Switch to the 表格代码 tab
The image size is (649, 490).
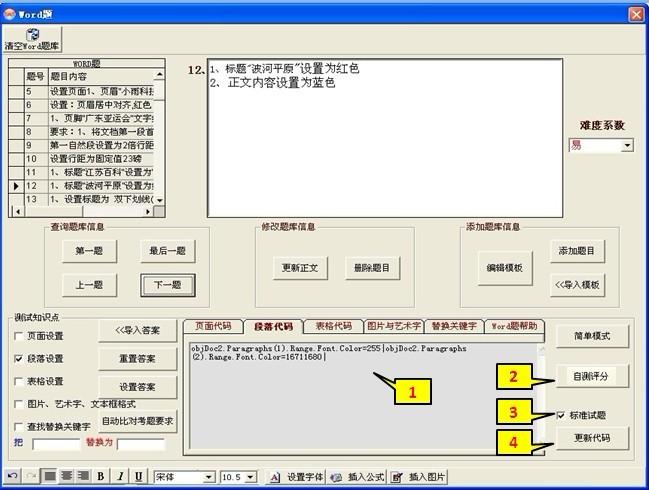click(x=334, y=326)
